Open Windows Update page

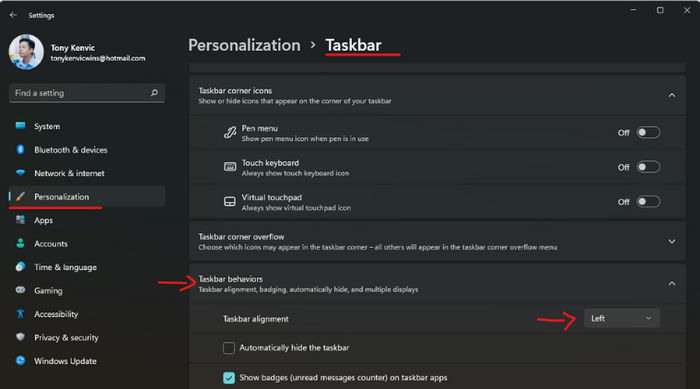click(87, 361)
